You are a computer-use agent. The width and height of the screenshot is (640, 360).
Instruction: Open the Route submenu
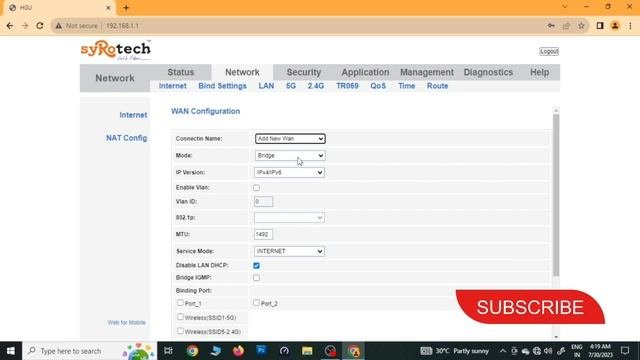click(438, 86)
